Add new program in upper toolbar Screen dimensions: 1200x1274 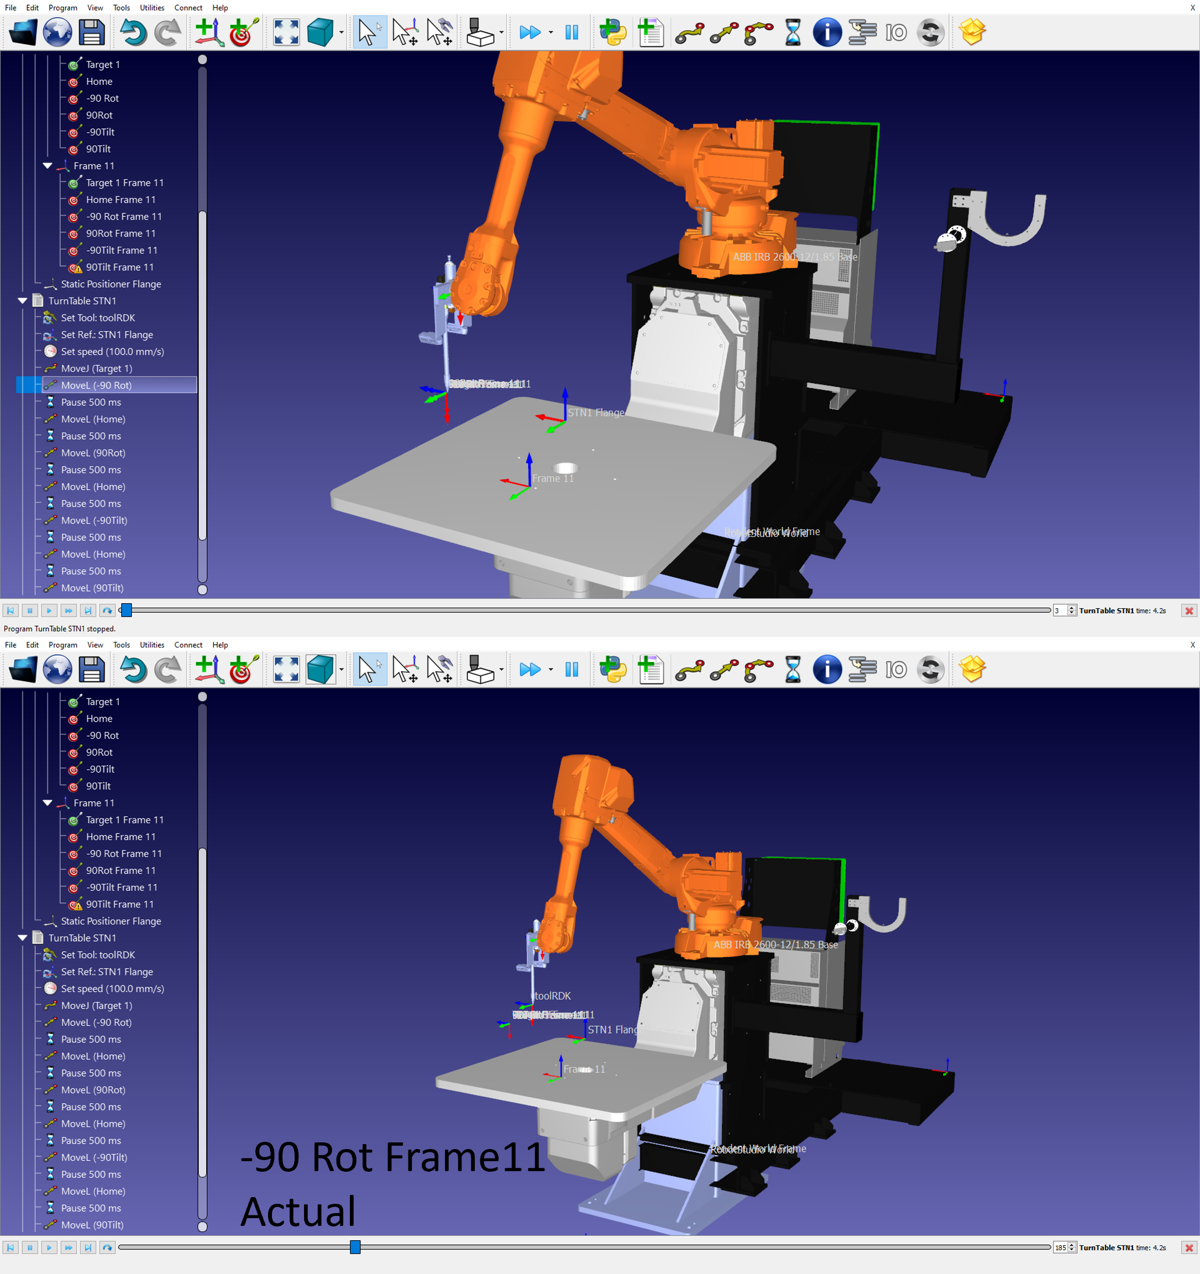coord(650,32)
